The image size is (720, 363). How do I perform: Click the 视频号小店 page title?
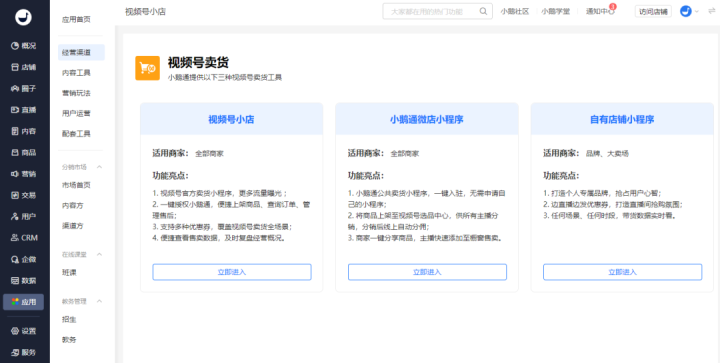point(145,12)
